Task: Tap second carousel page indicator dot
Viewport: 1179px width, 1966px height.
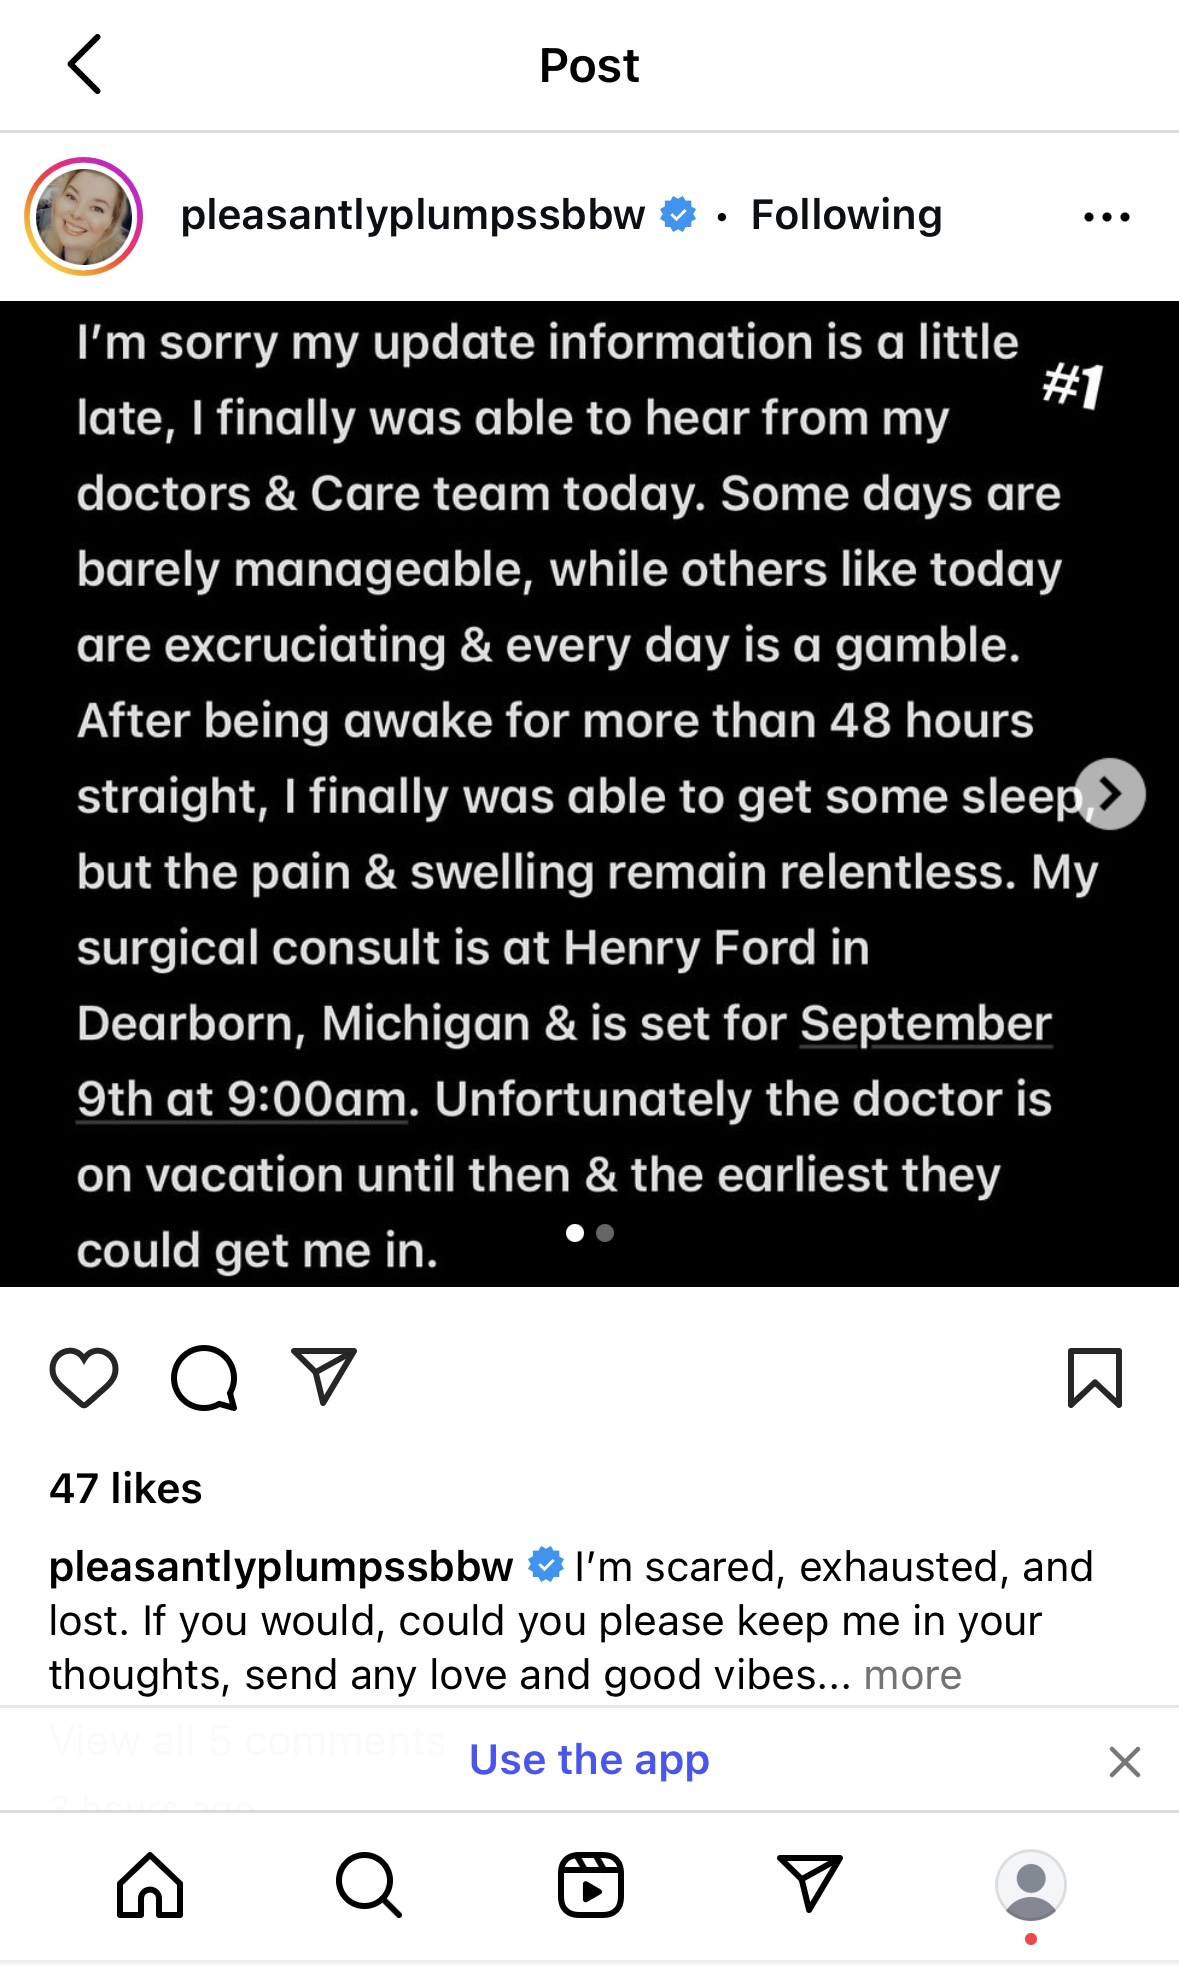Action: pos(605,1233)
